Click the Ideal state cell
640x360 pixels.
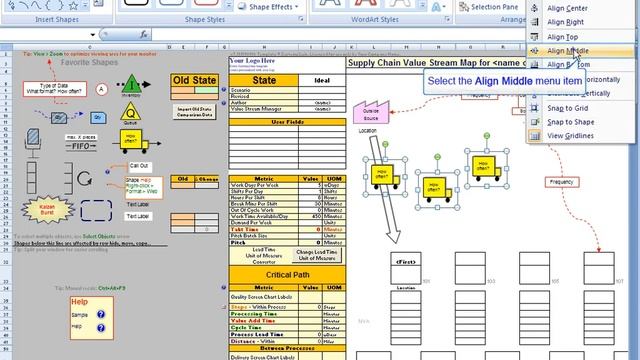(322, 80)
